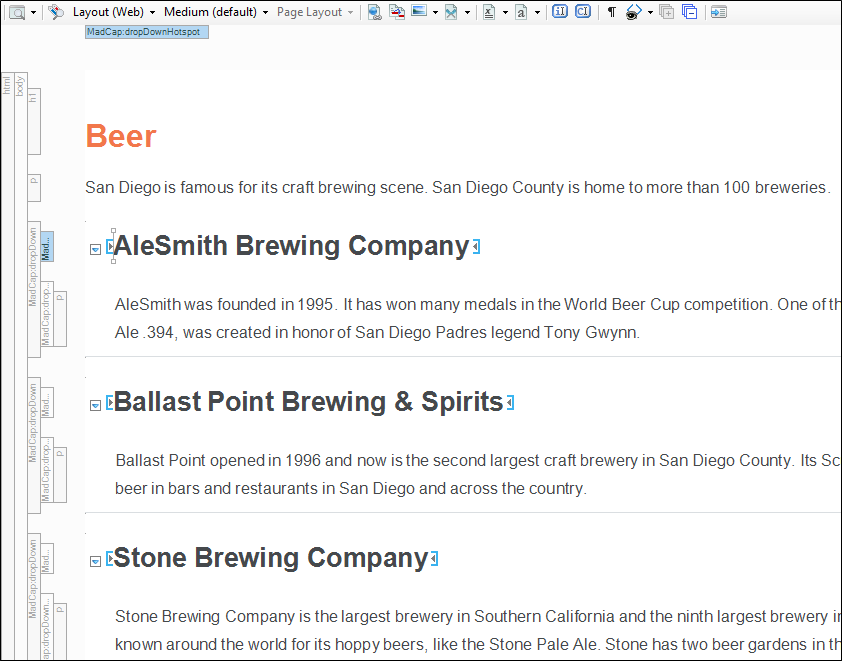The image size is (842, 661).
Task: Click the expand all plus icon
Action: pos(666,12)
